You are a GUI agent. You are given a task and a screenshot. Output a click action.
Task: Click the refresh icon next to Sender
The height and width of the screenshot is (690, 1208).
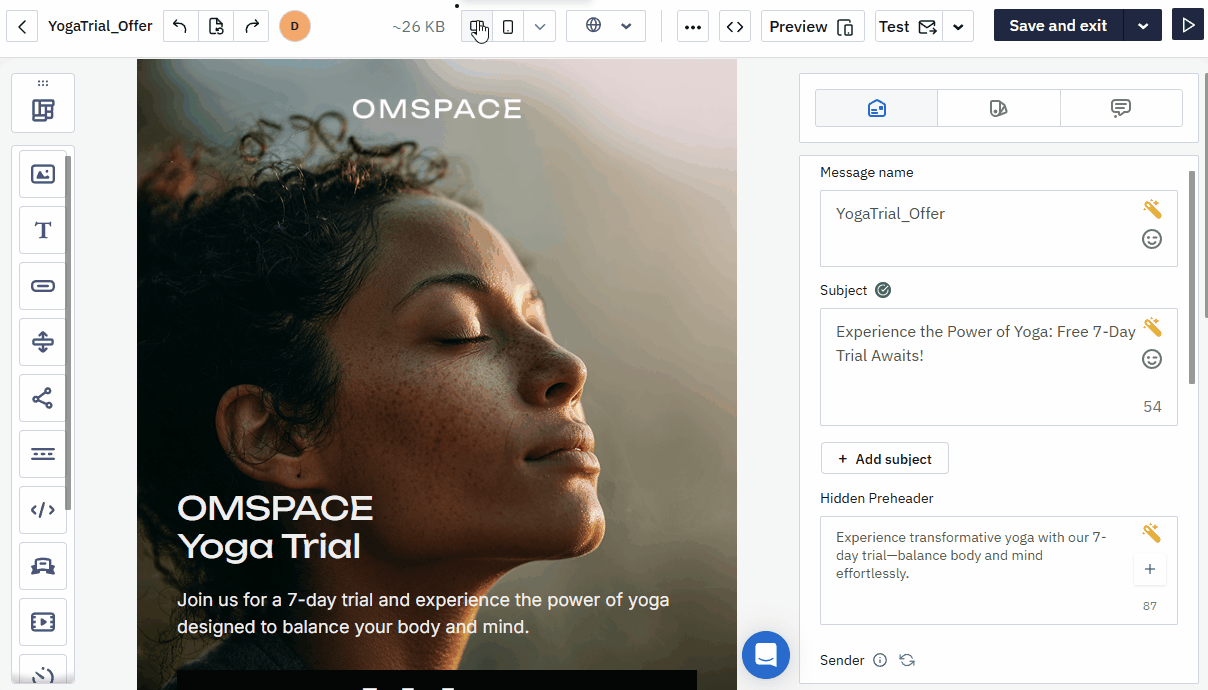[907, 660]
